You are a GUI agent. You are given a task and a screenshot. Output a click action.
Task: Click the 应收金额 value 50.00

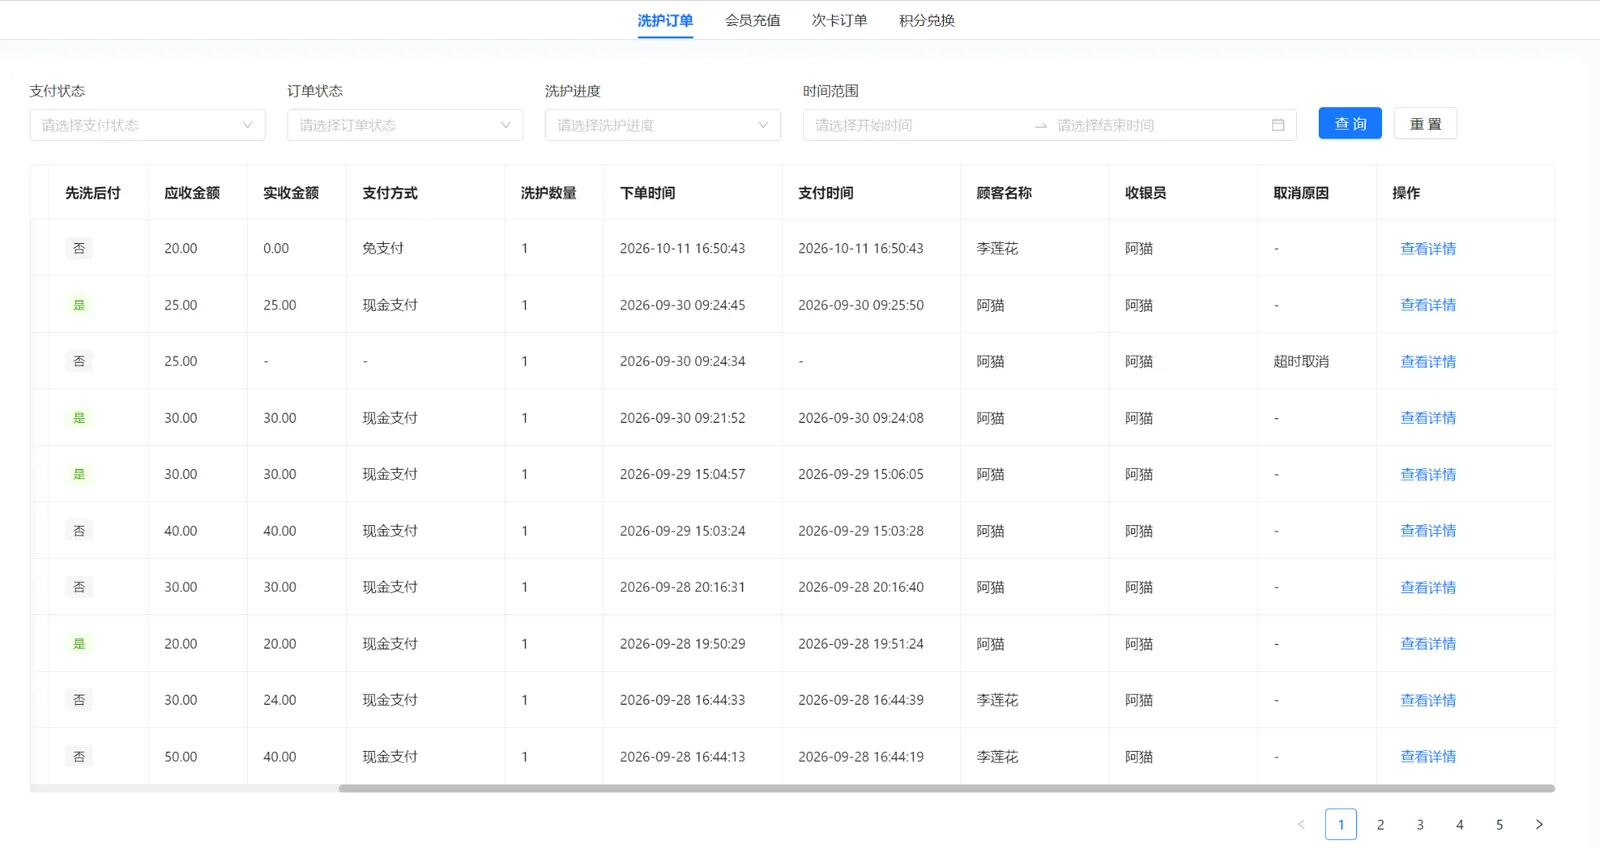click(x=181, y=757)
